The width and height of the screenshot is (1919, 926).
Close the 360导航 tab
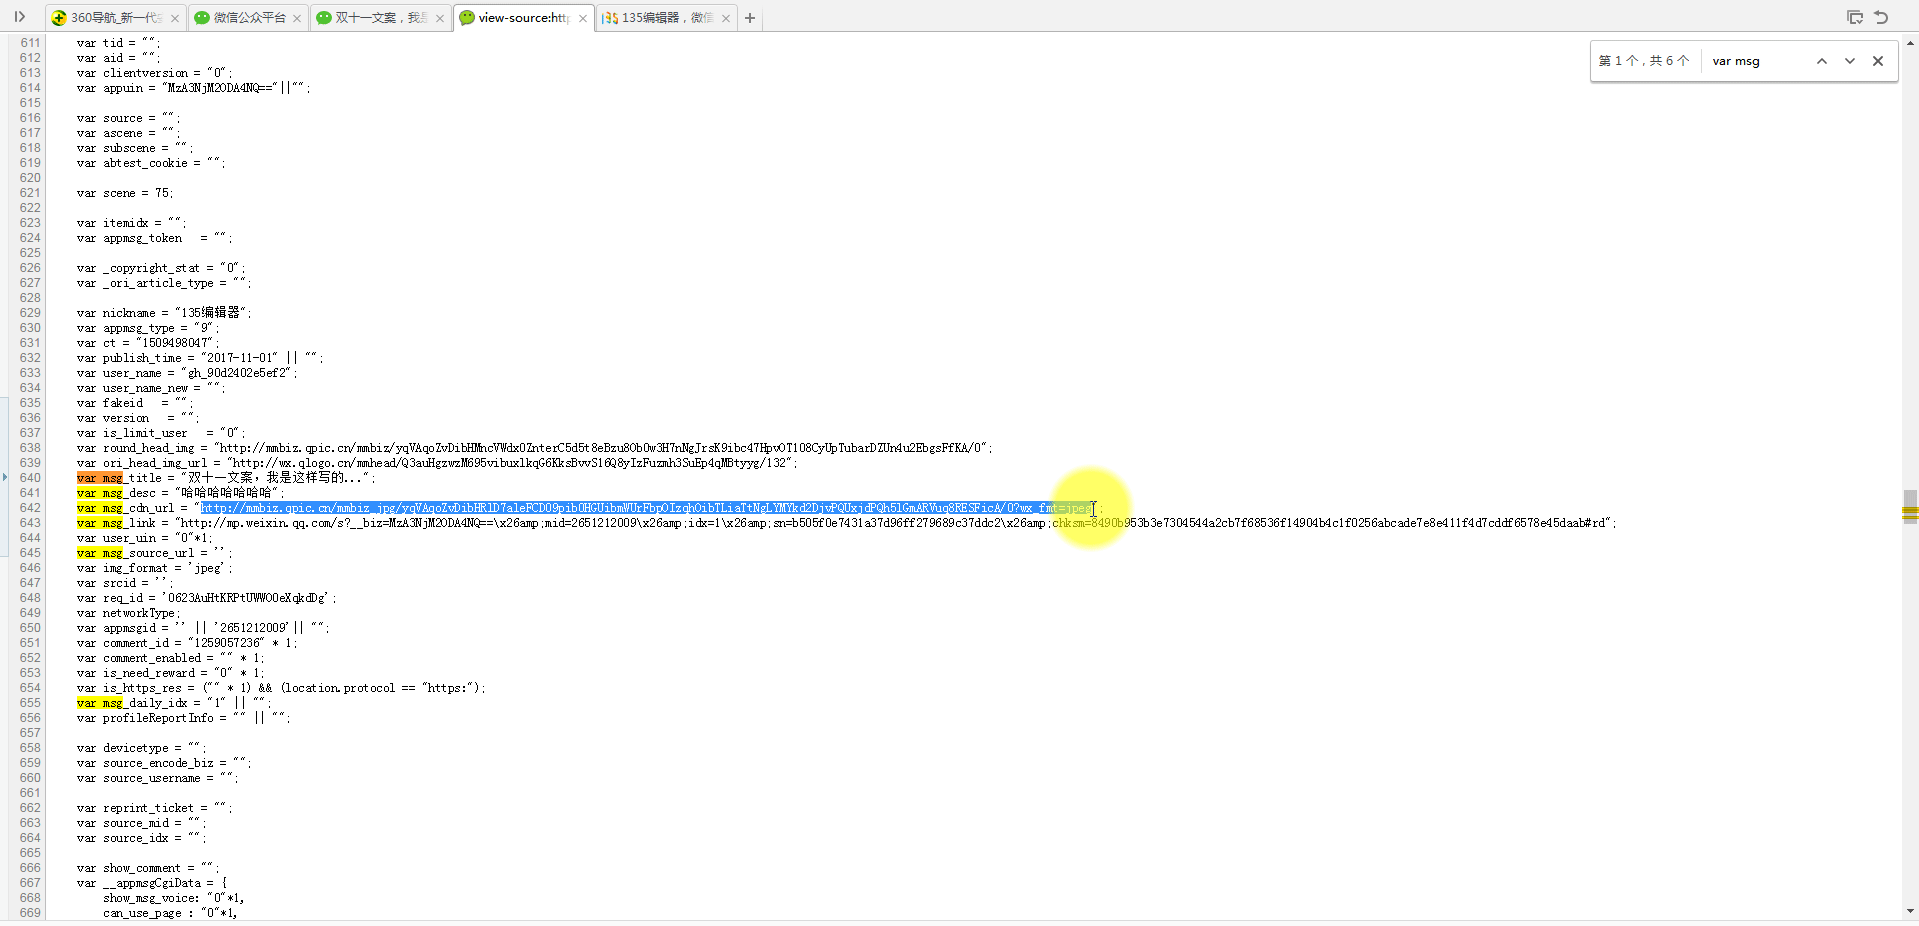[175, 18]
